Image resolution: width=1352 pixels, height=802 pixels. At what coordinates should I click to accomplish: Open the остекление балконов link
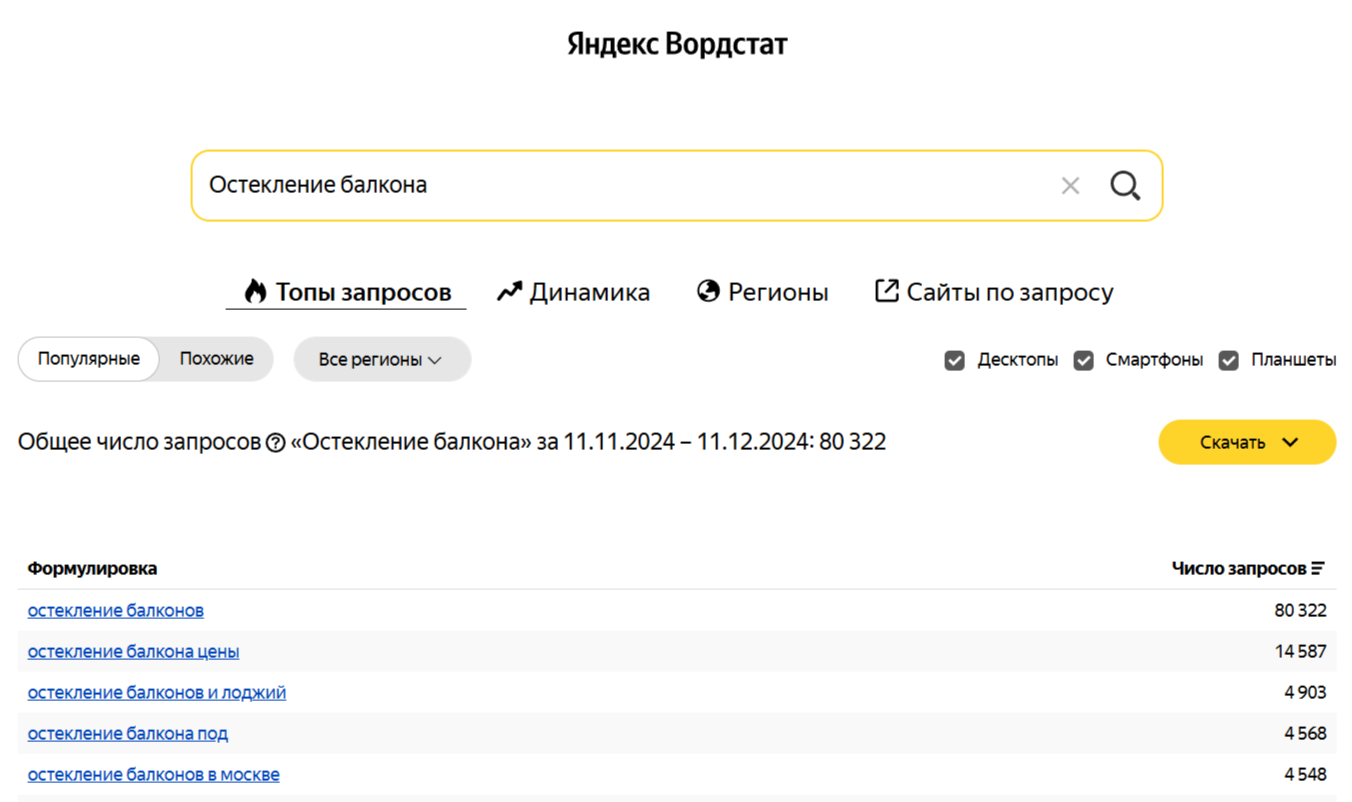point(116,610)
